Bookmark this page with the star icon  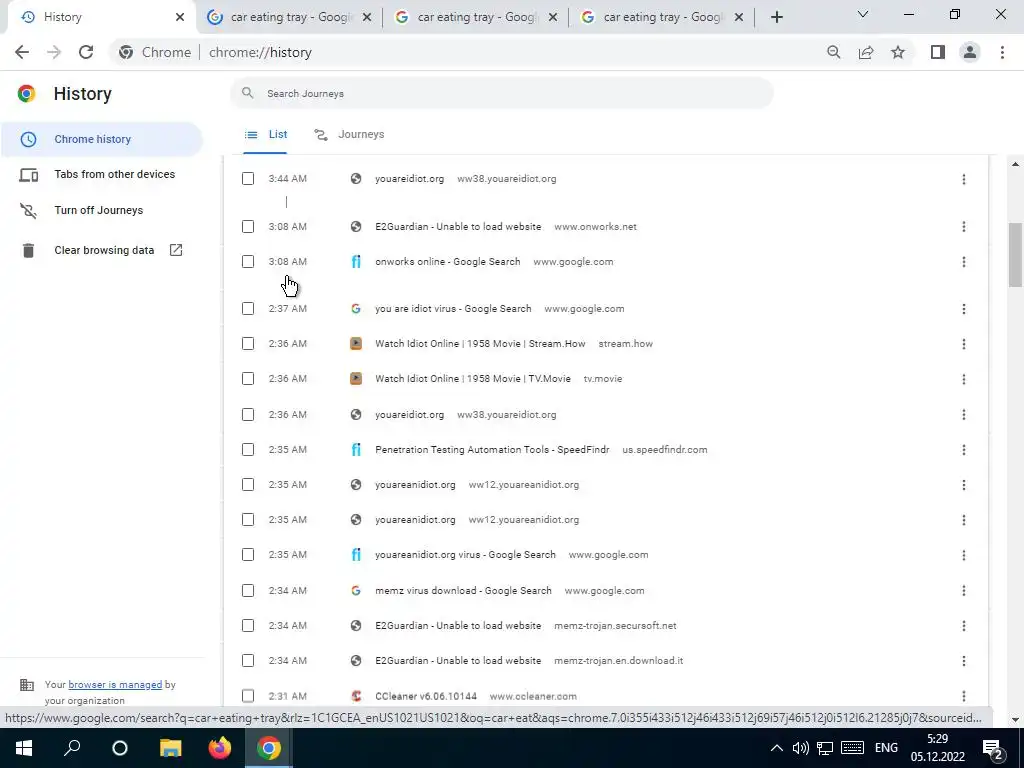coord(898,52)
